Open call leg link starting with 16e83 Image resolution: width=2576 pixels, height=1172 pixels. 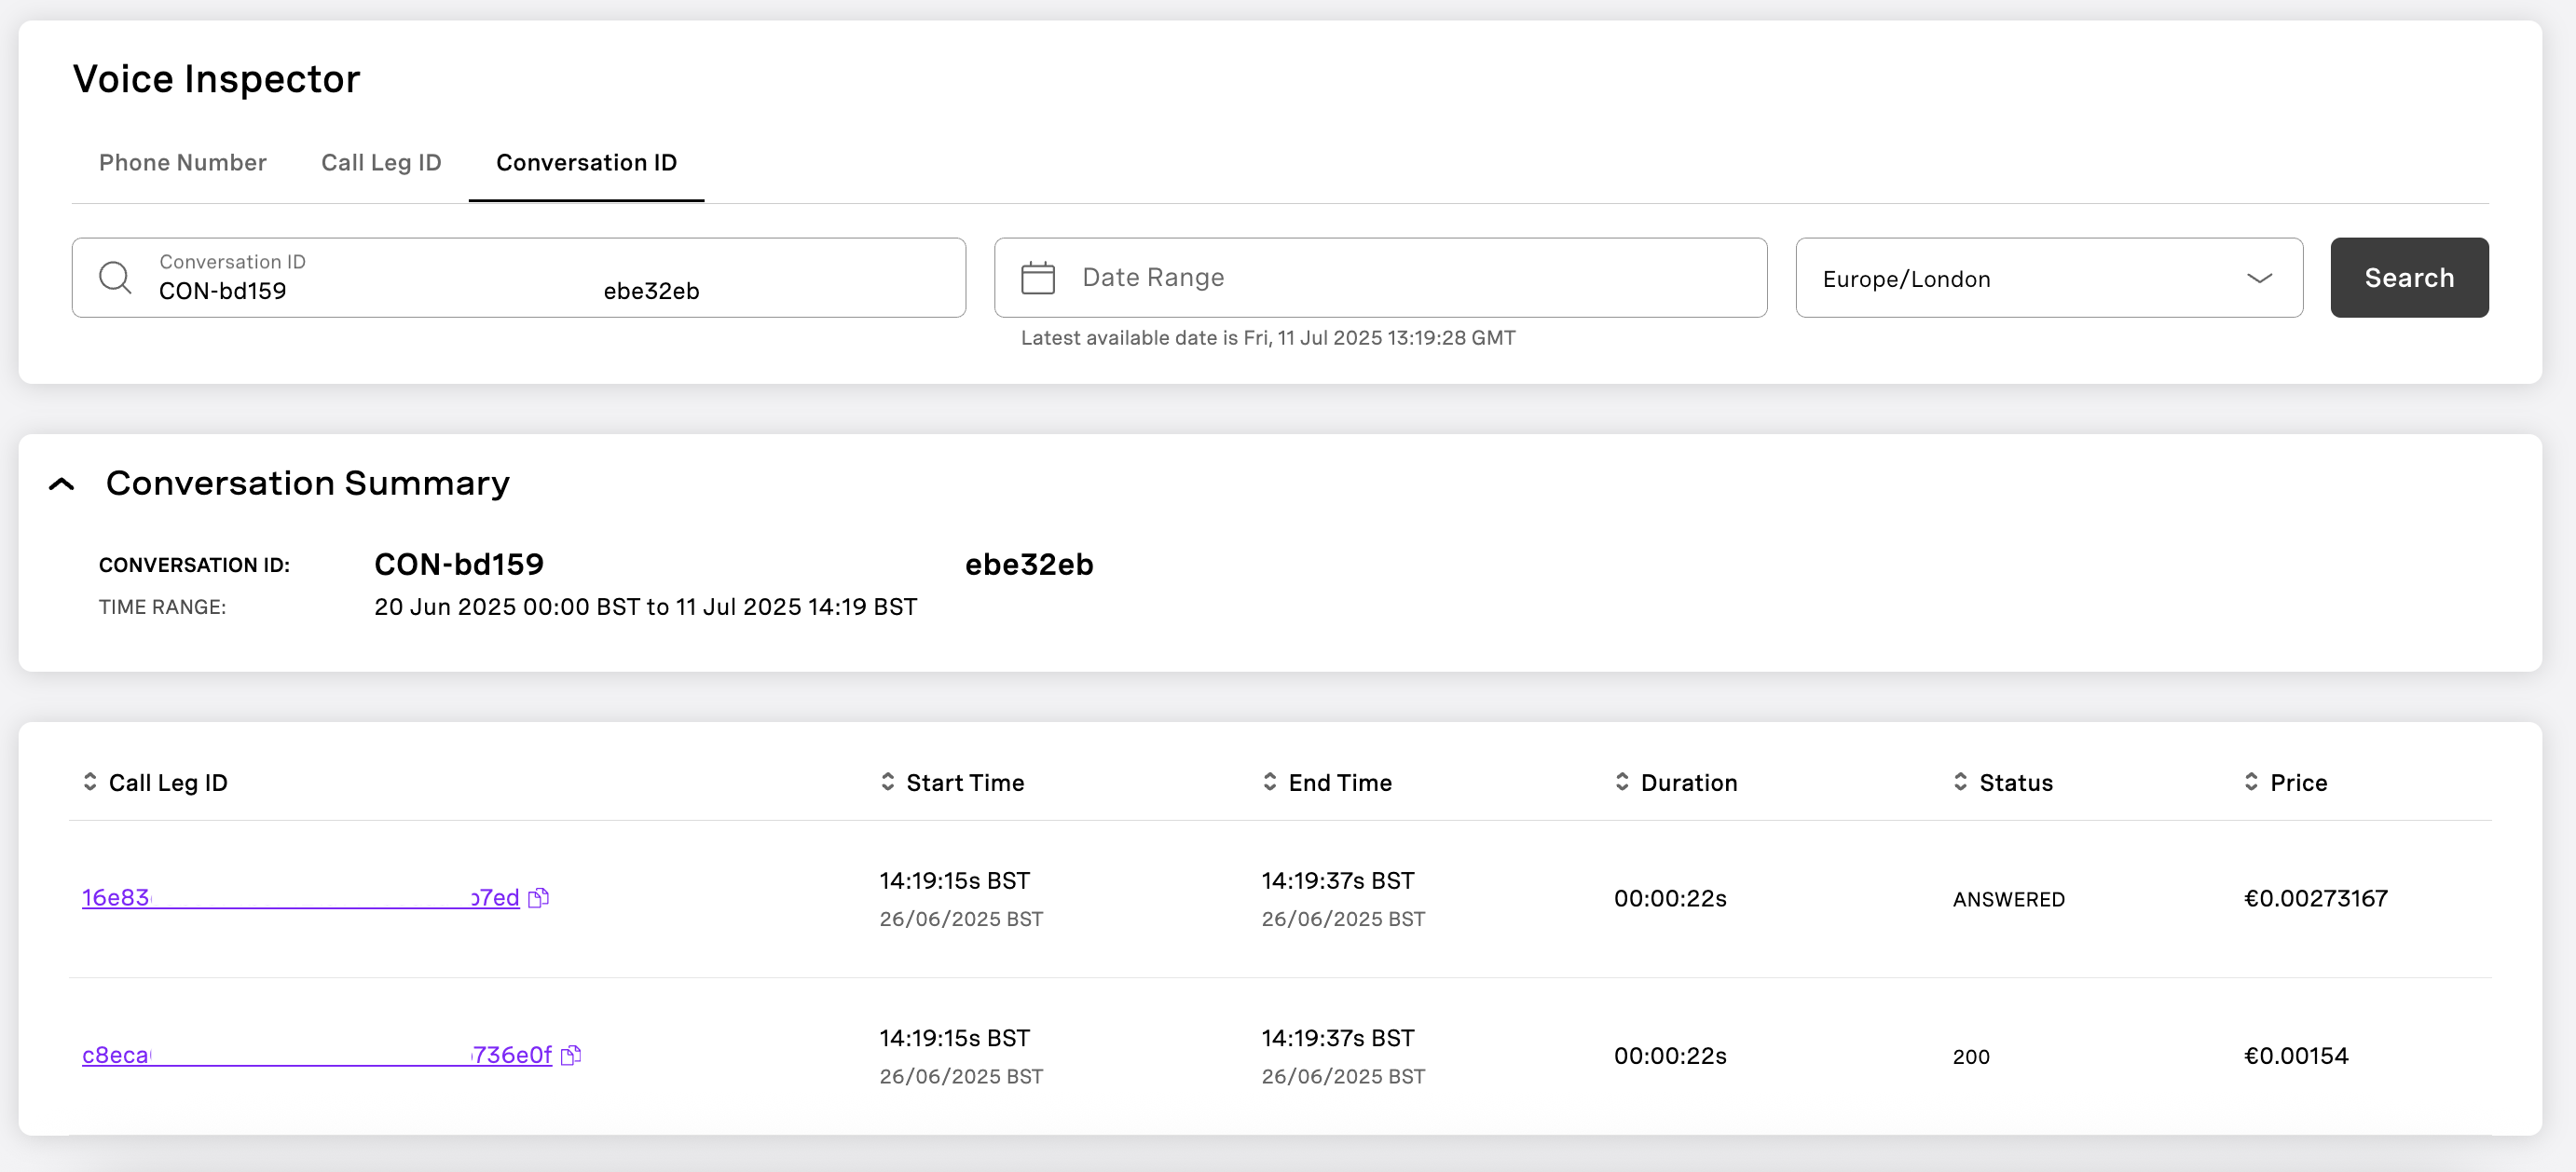tap(116, 897)
